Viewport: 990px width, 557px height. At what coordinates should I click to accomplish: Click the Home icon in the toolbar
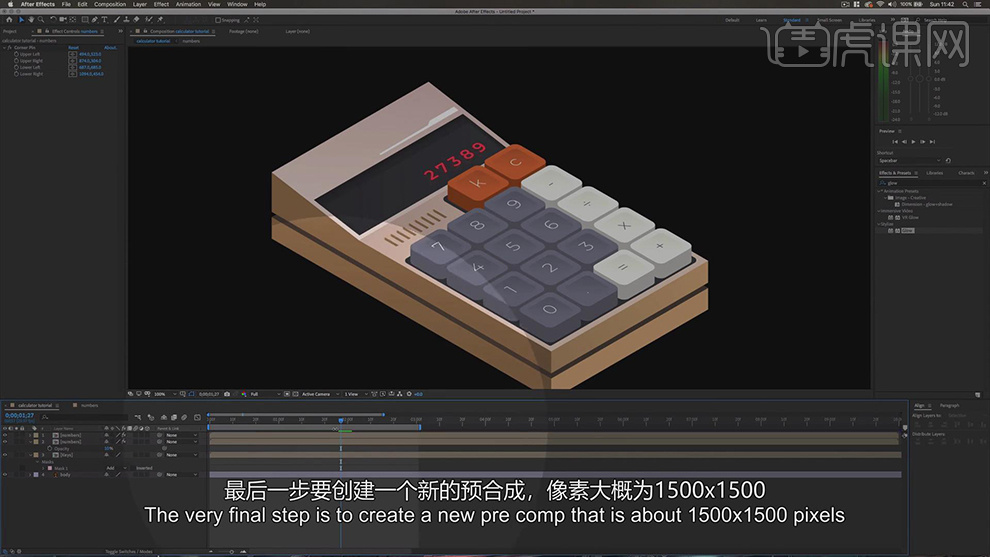(x=9, y=20)
